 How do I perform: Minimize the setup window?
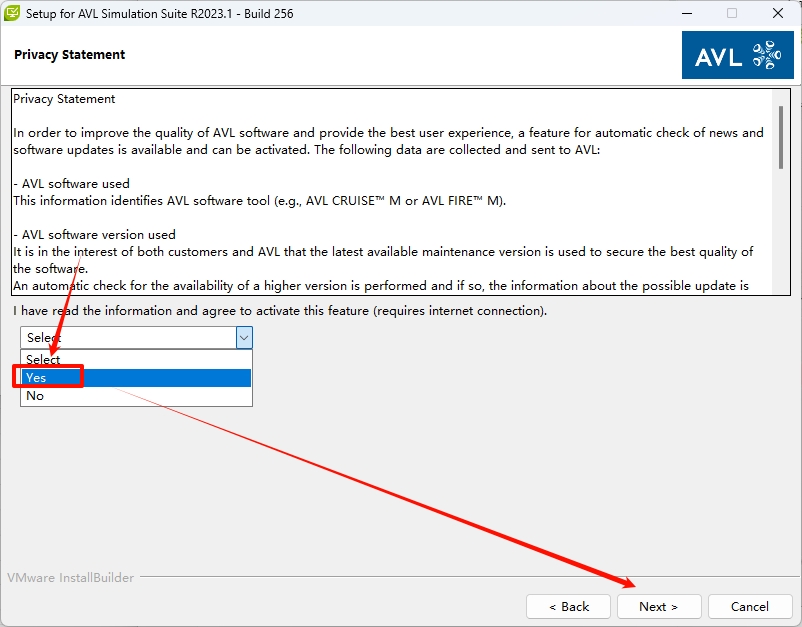coord(686,13)
